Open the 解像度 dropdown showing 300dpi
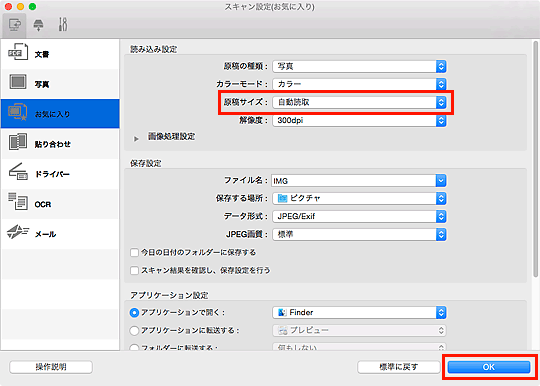 coord(359,120)
